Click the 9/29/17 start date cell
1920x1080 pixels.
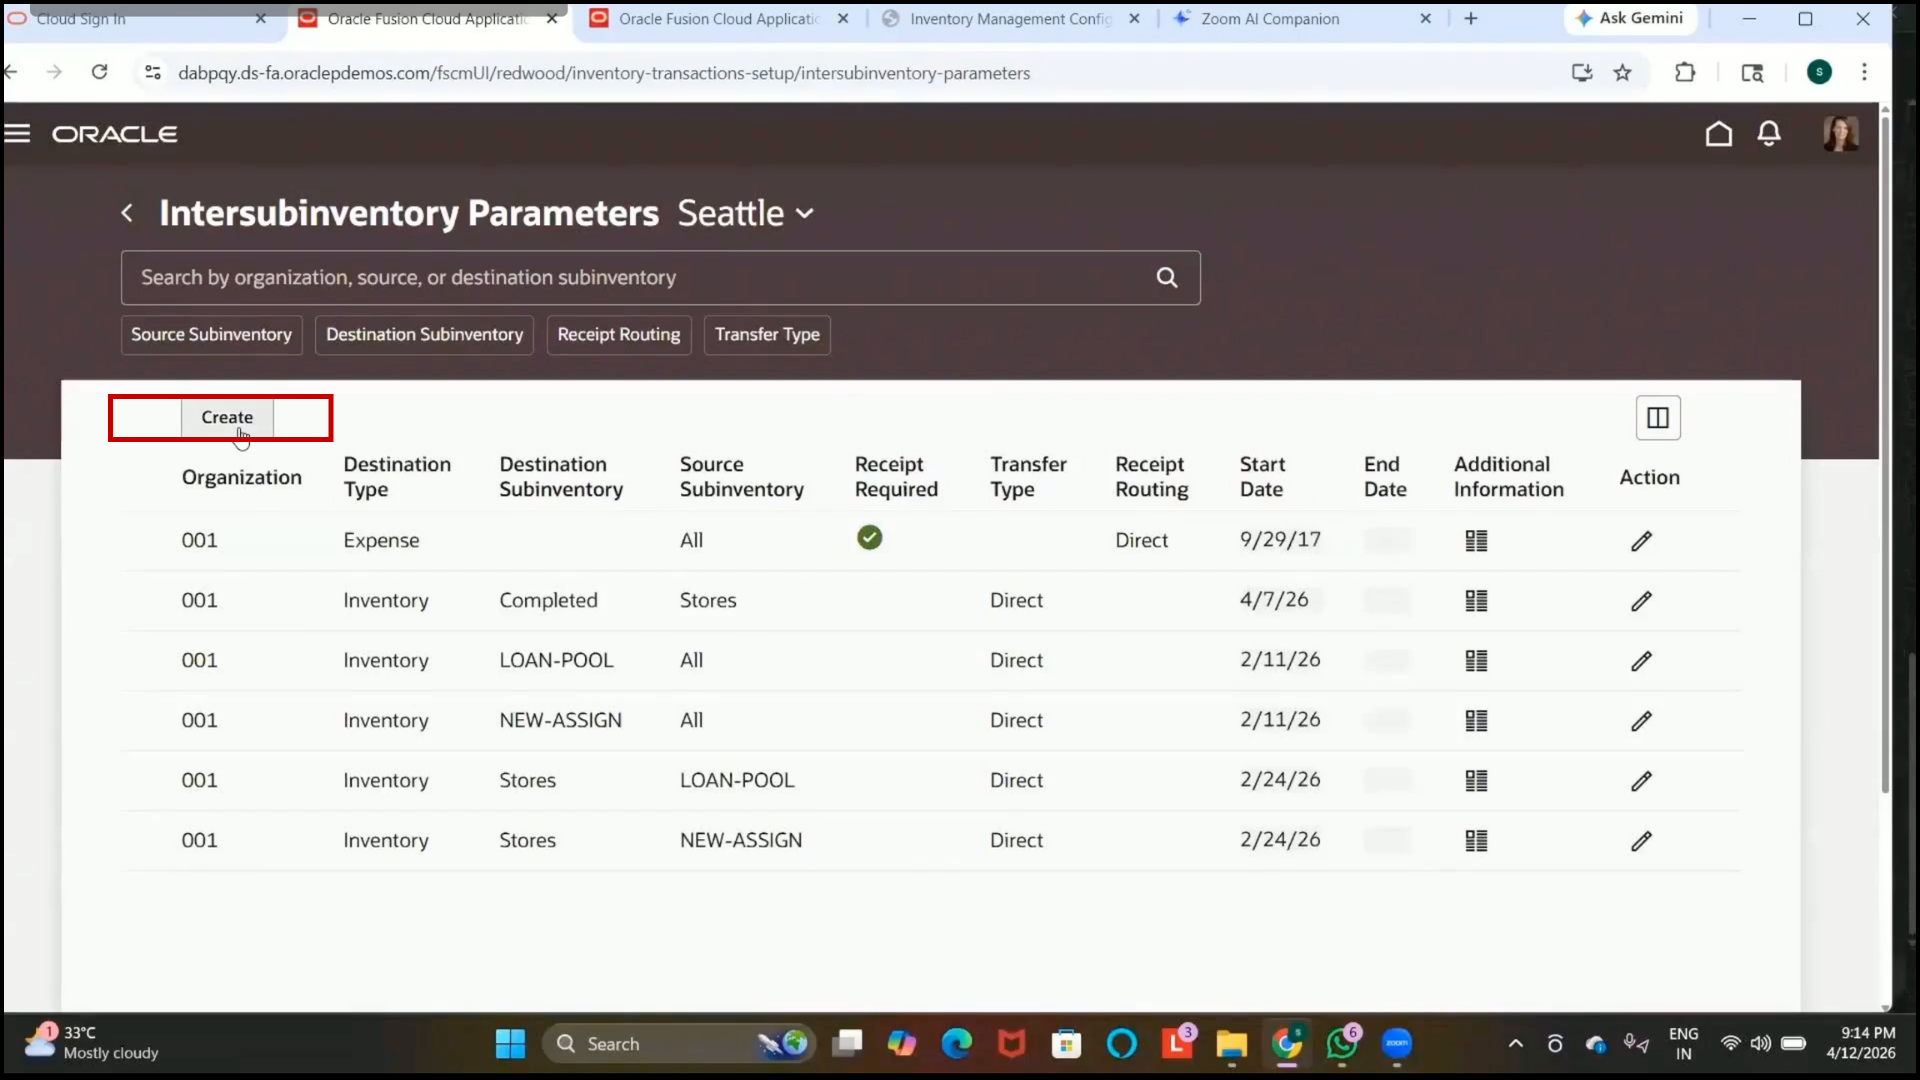1280,540
